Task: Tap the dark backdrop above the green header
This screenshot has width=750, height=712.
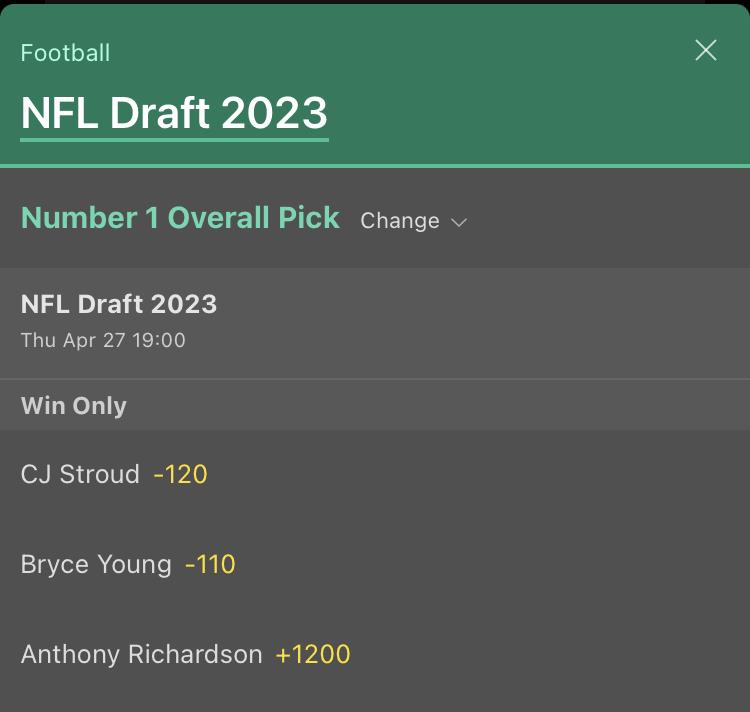Action: pyautogui.click(x=375, y=2)
